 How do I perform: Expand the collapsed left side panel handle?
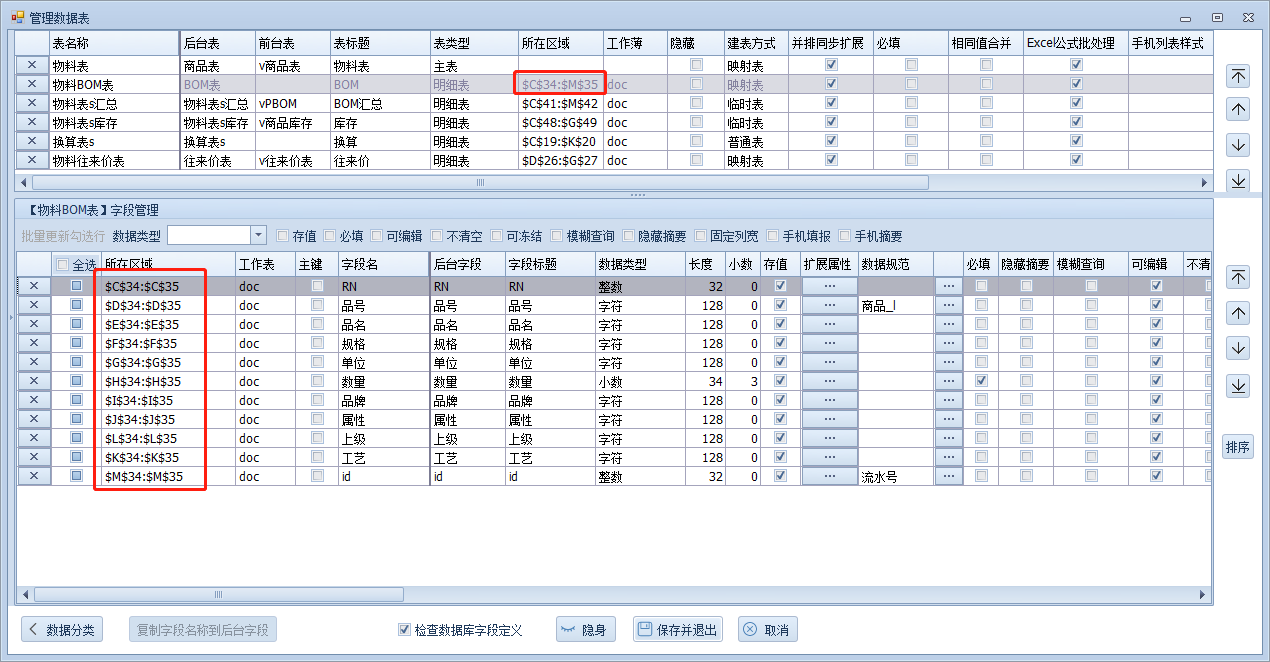click(10, 318)
